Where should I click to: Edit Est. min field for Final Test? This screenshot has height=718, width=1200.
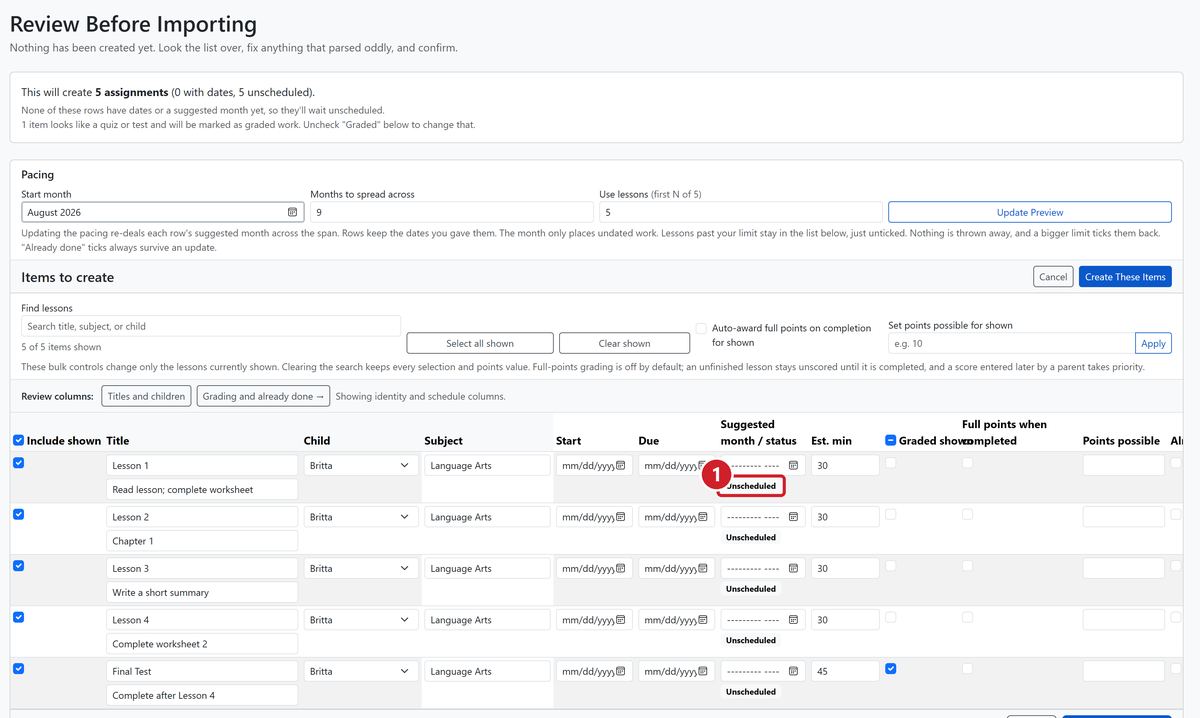coord(845,671)
